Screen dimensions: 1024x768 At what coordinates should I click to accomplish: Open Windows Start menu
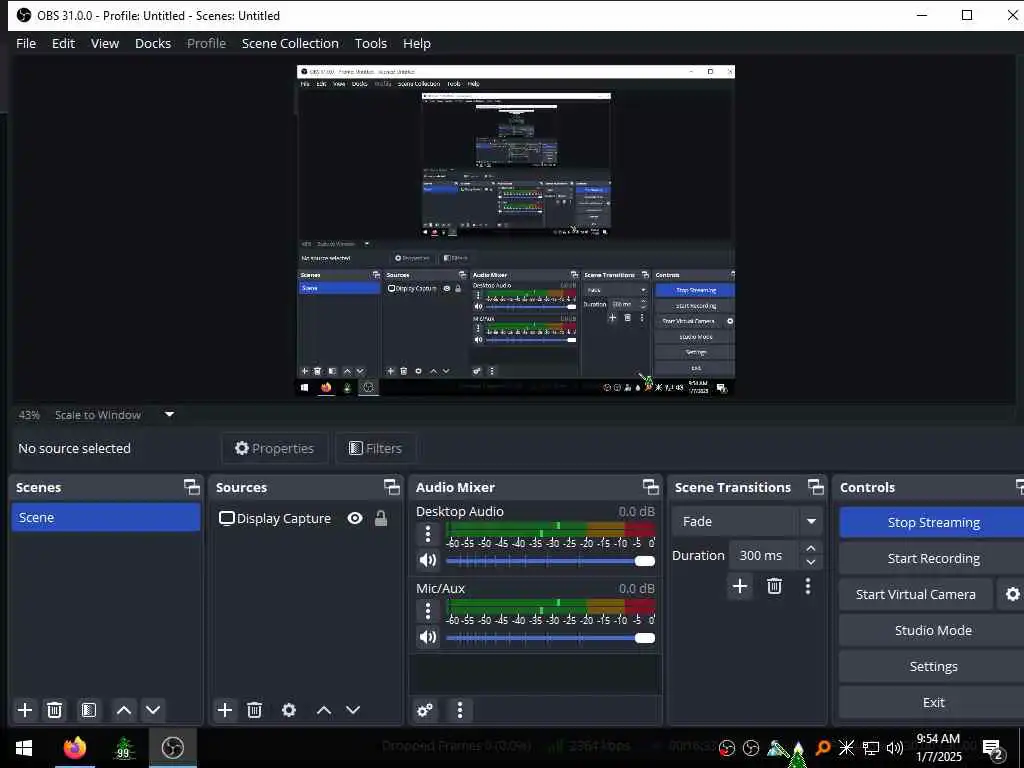(x=24, y=748)
